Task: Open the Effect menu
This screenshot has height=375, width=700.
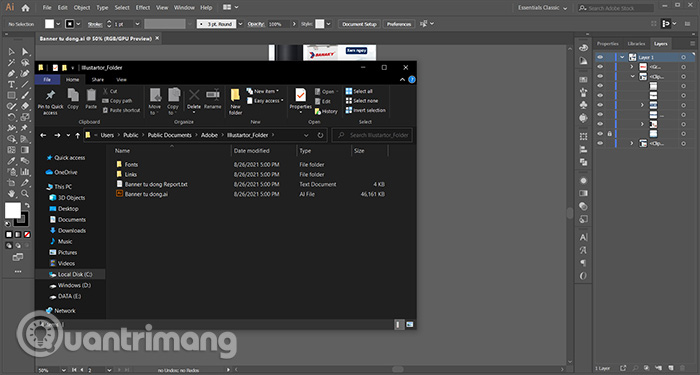Action: coord(143,8)
